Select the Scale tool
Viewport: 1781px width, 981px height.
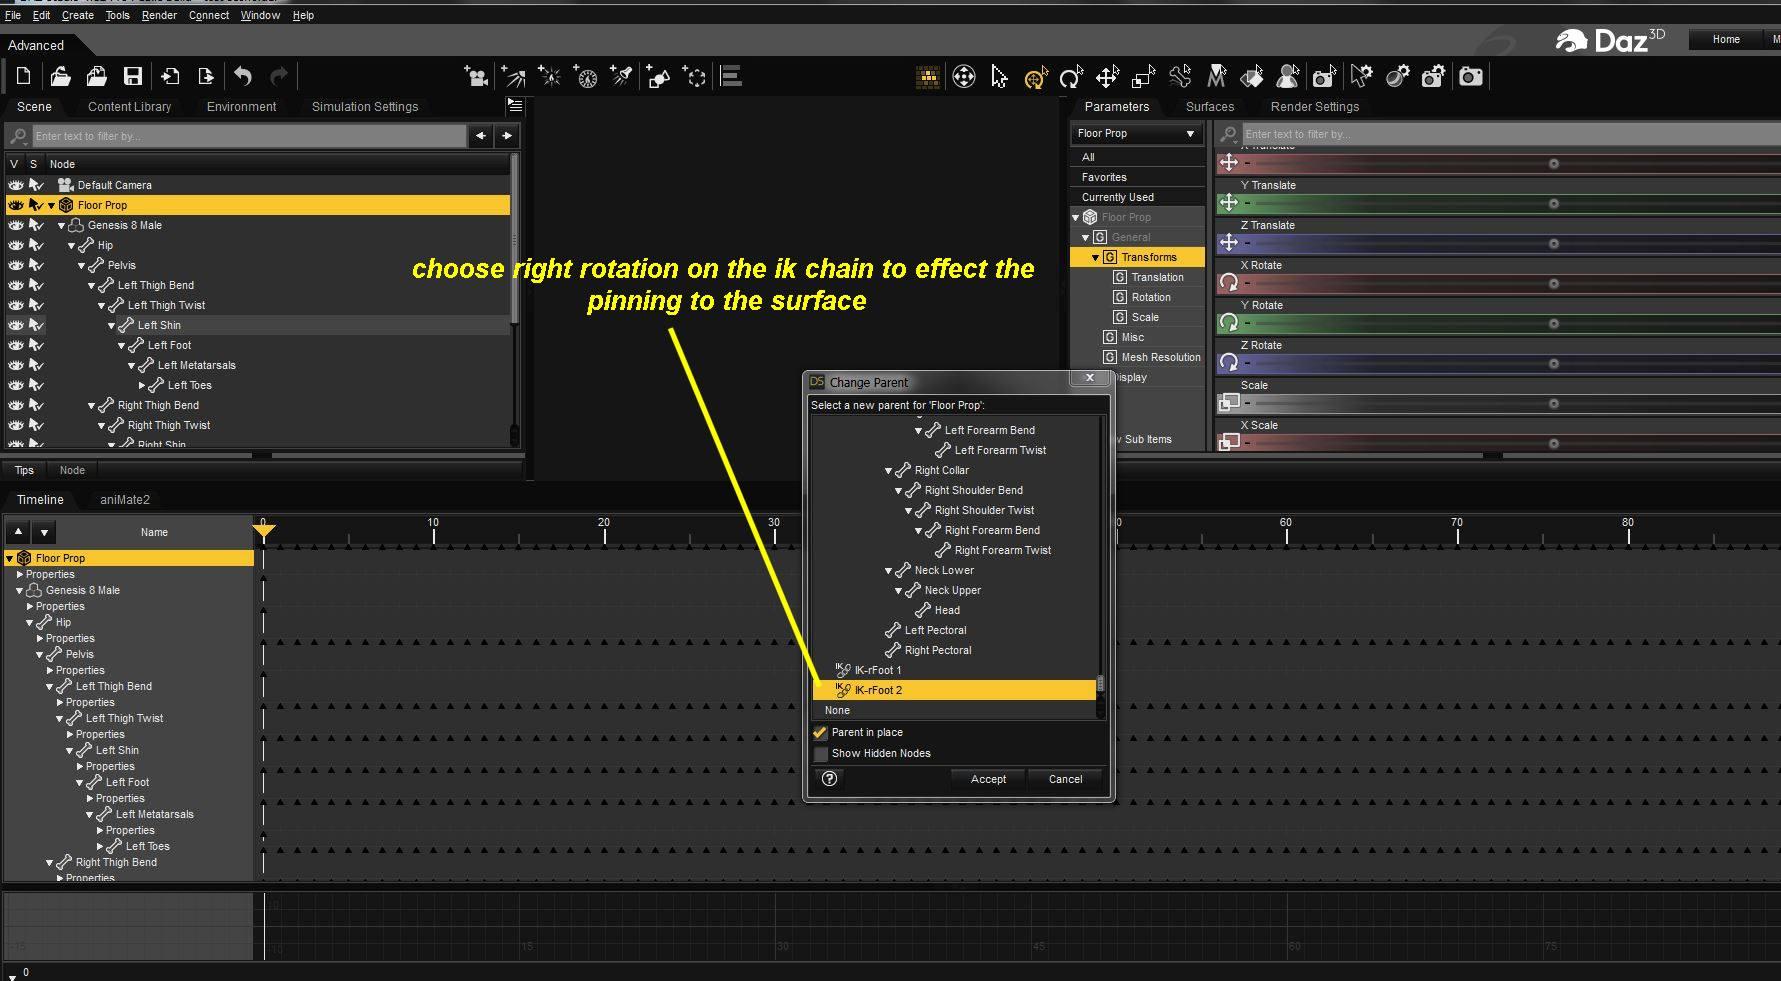click(1143, 76)
